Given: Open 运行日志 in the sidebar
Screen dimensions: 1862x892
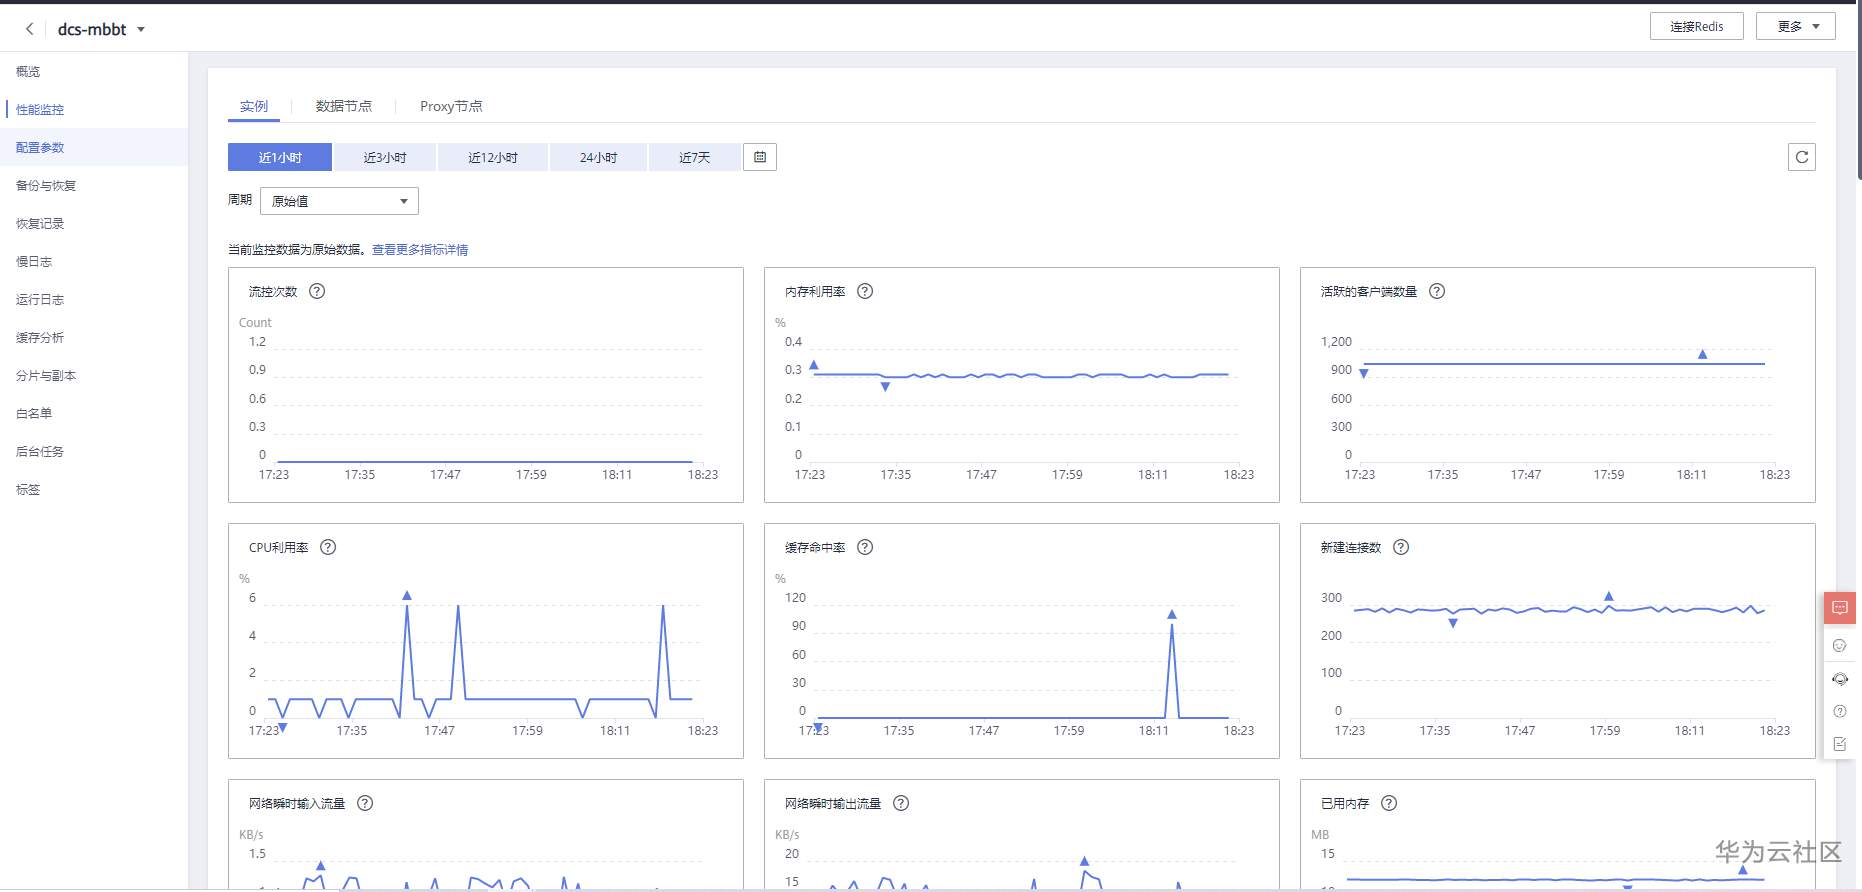Looking at the screenshot, I should click(94, 300).
